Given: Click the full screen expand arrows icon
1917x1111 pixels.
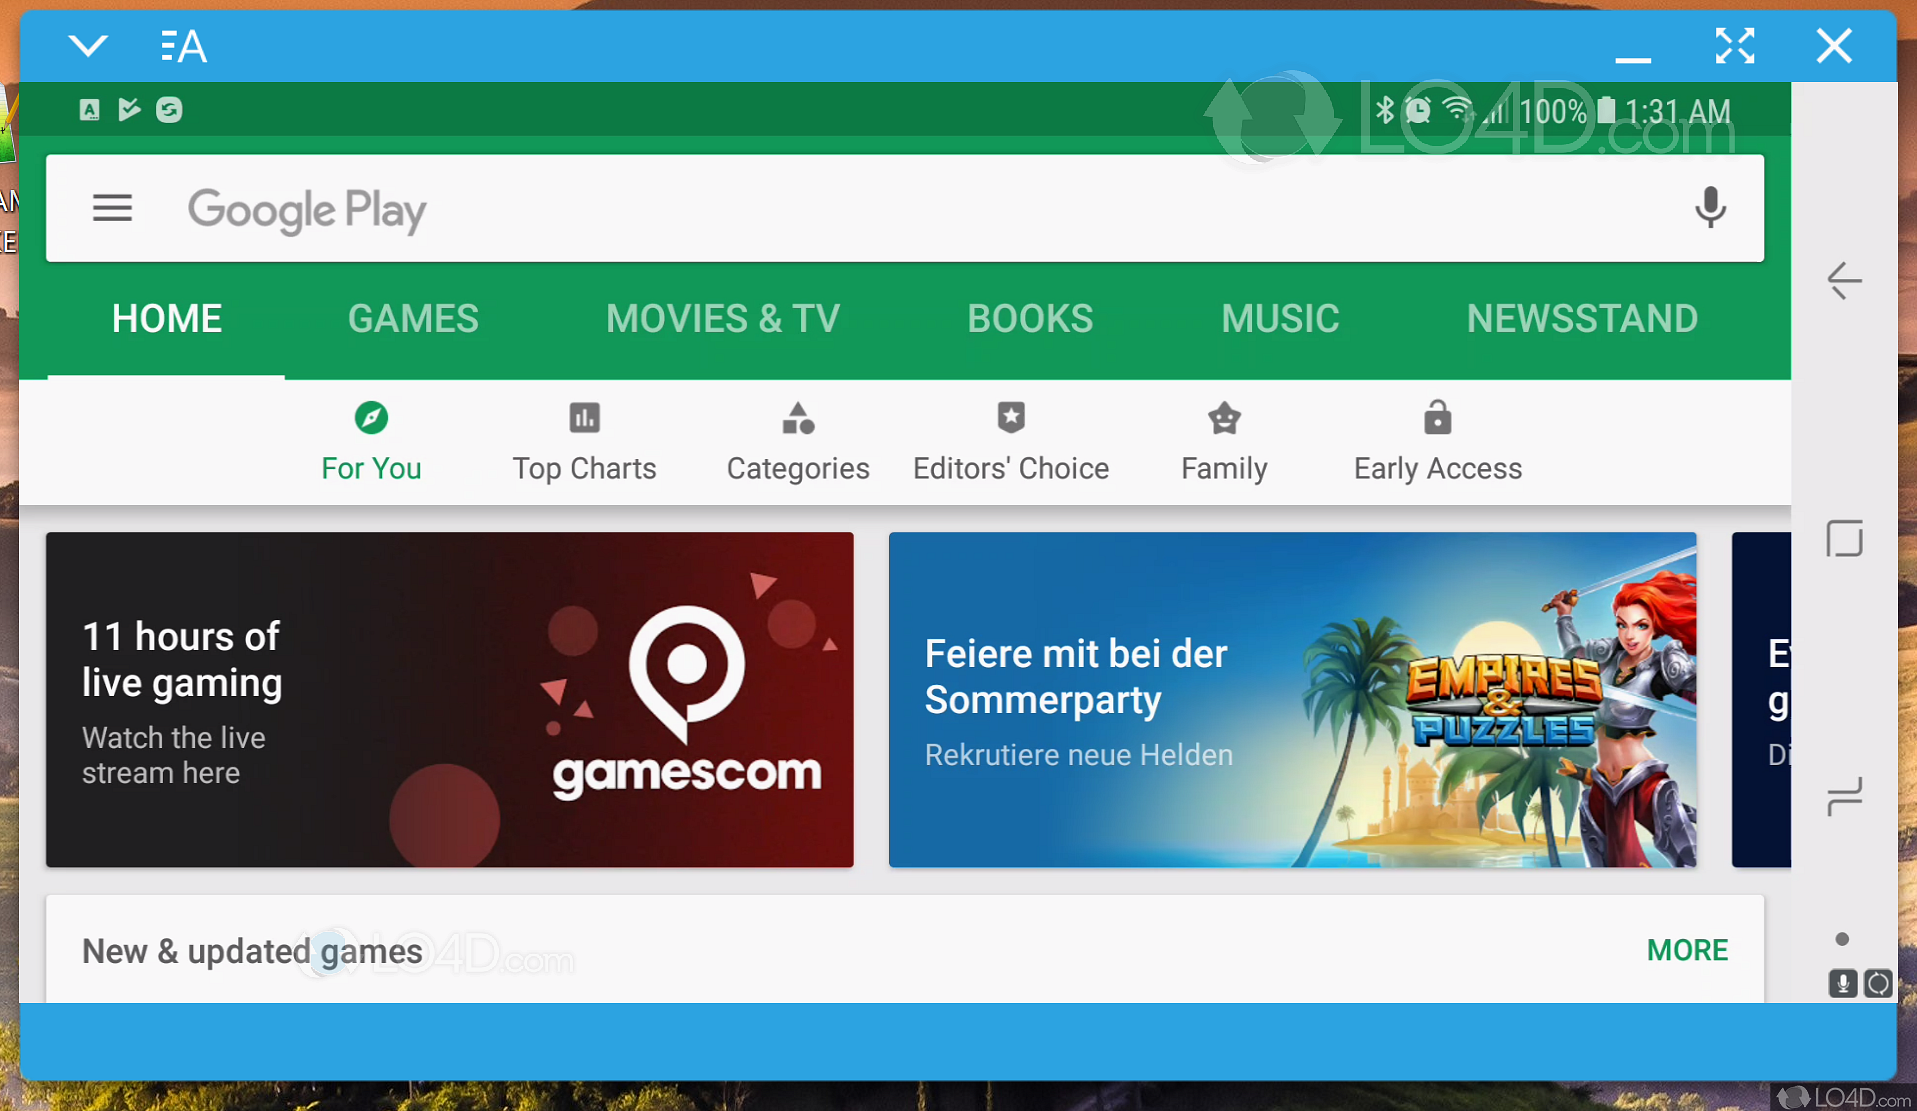Looking at the screenshot, I should pyautogui.click(x=1735, y=46).
